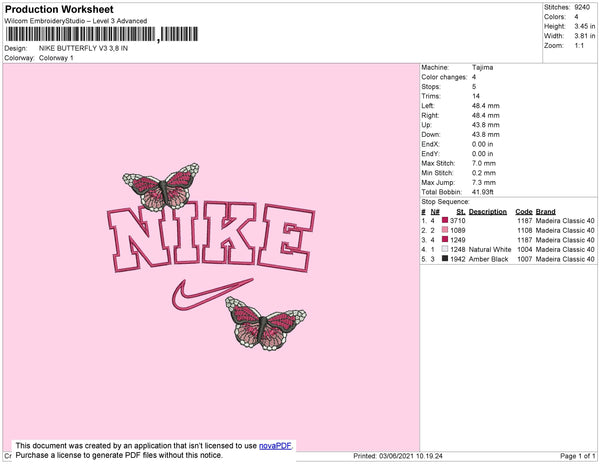Click the 'St.' column header
Viewport: 600px width, 464px height.
(461, 212)
